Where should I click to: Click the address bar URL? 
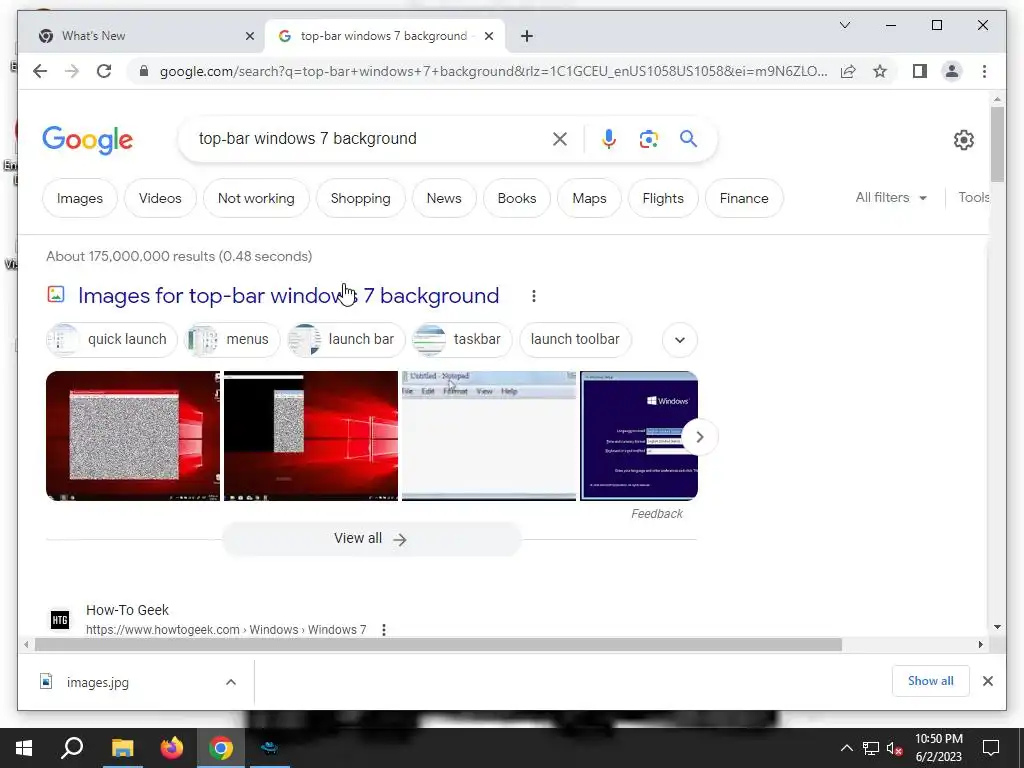493,71
